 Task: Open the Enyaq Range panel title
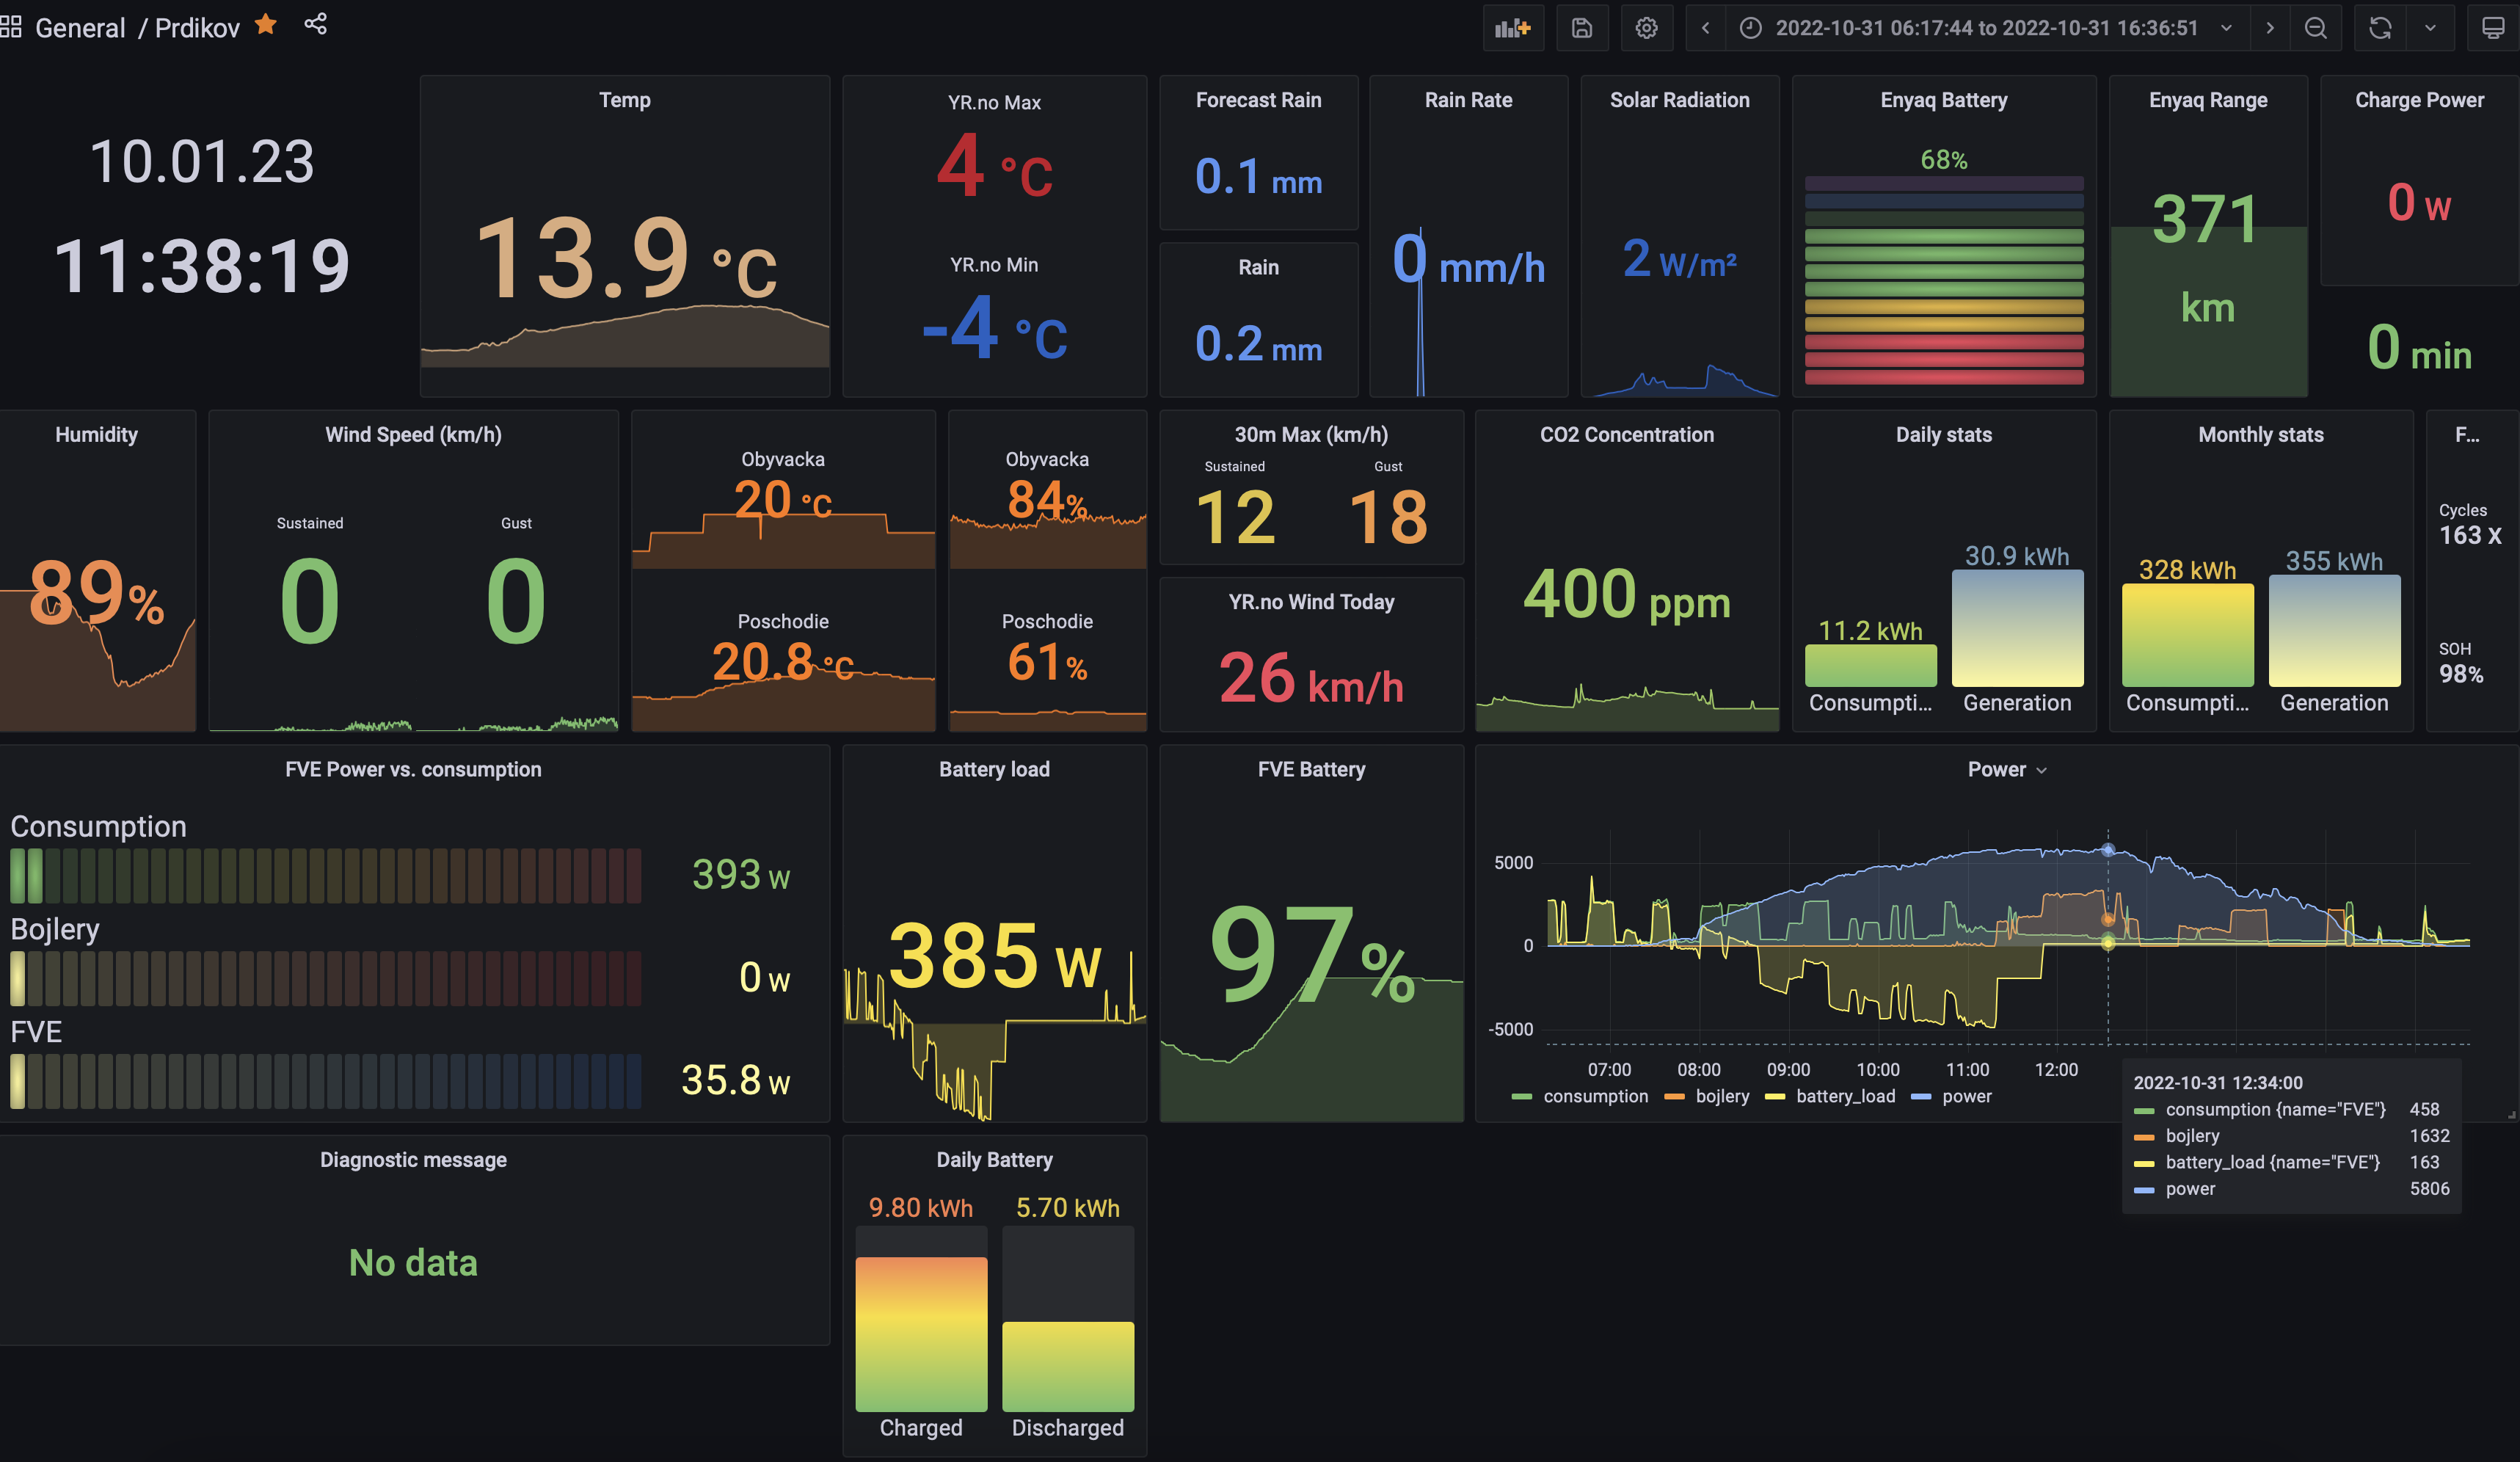pos(2208,100)
